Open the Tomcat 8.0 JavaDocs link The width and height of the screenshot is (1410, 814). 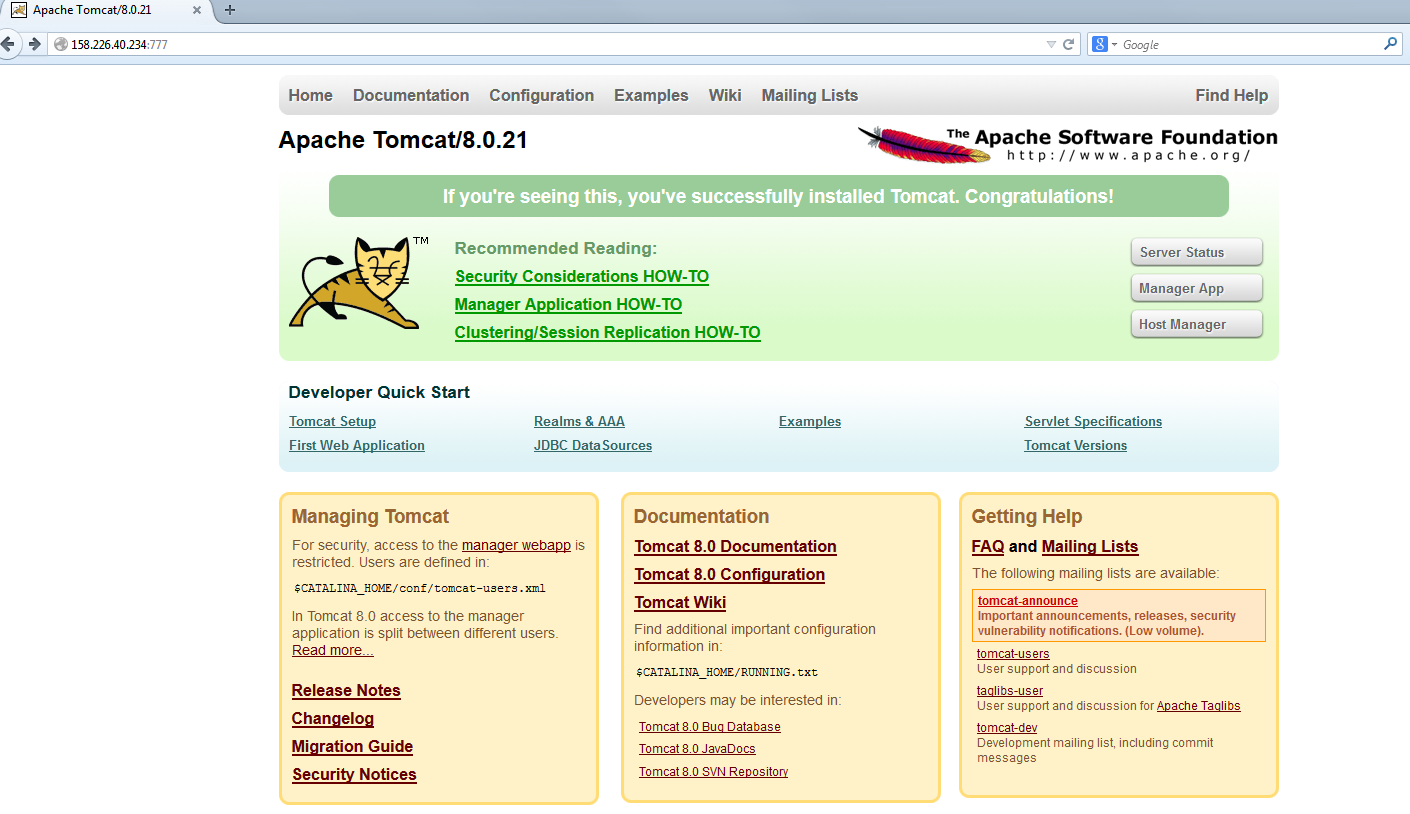[x=697, y=749]
